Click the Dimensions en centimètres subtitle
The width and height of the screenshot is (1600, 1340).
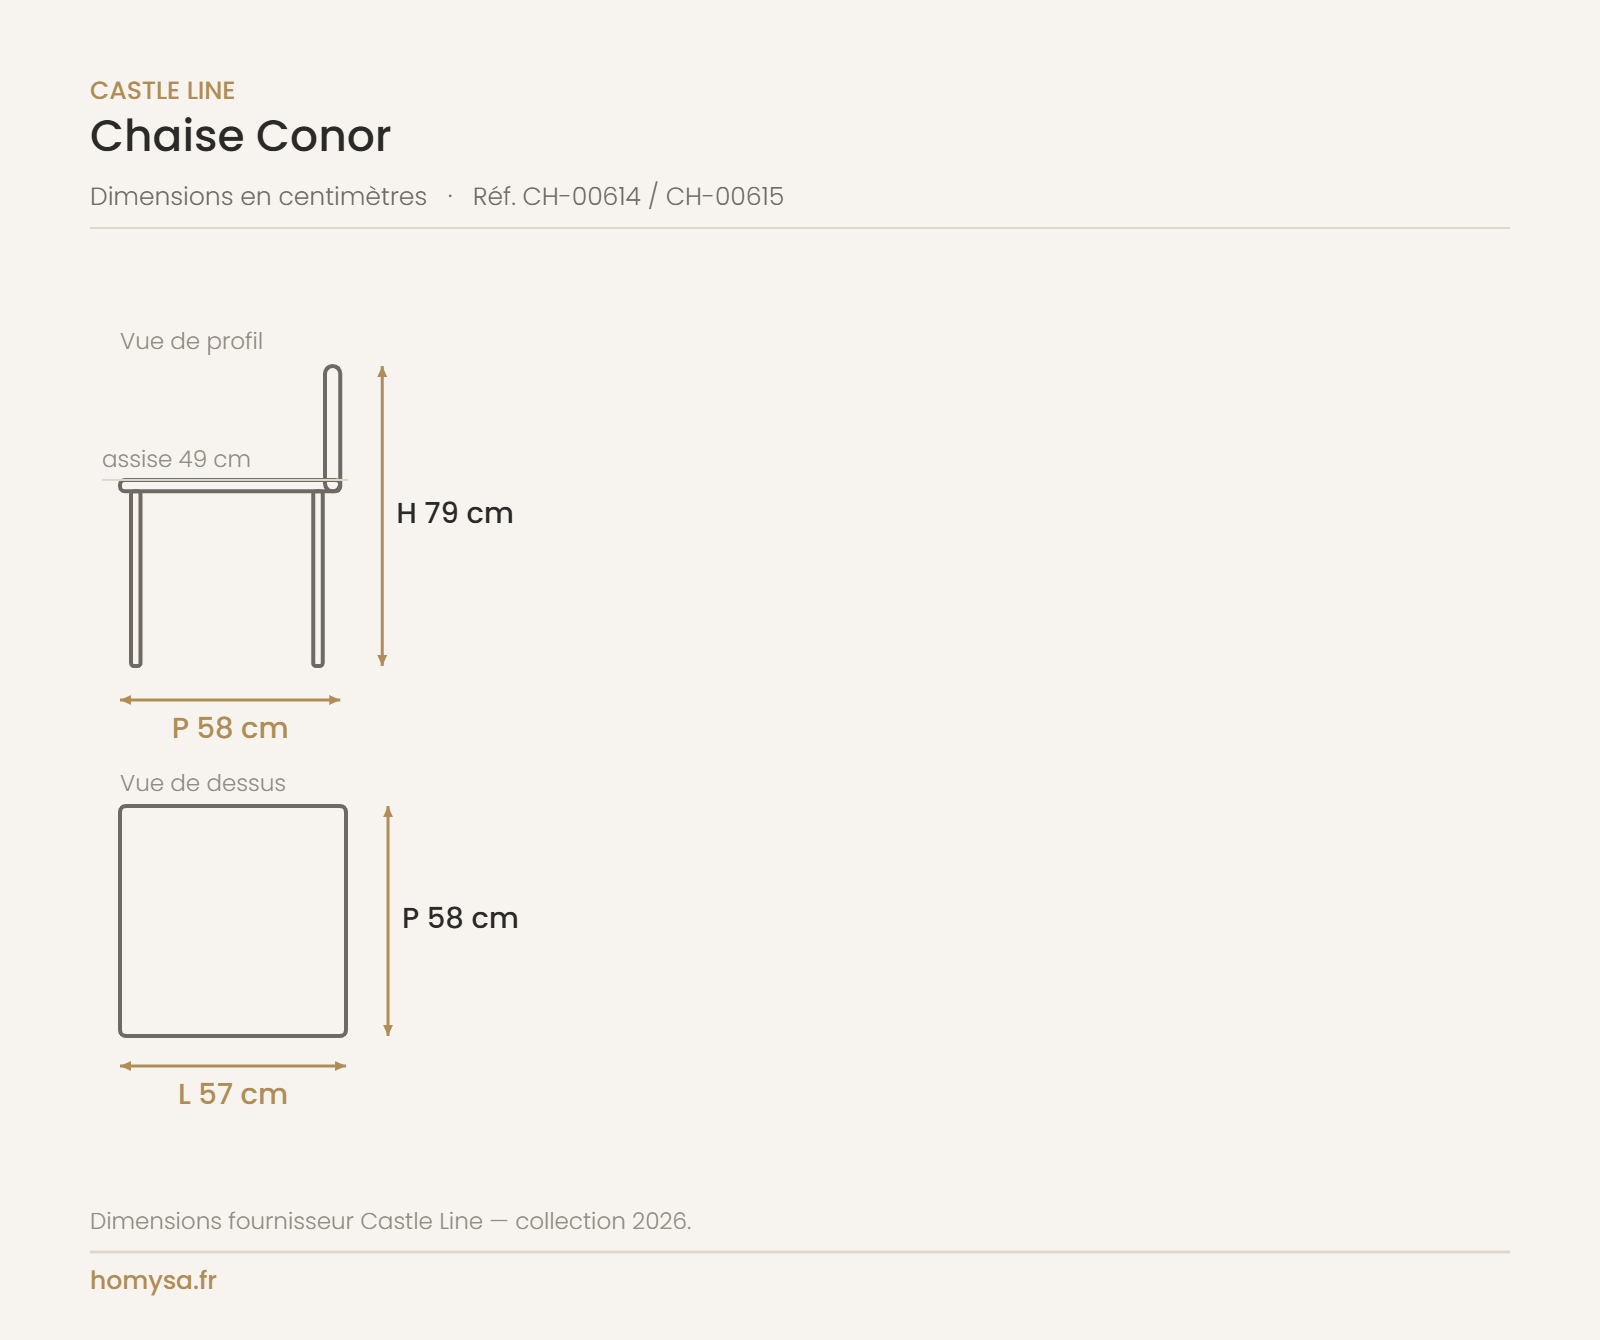coord(258,196)
